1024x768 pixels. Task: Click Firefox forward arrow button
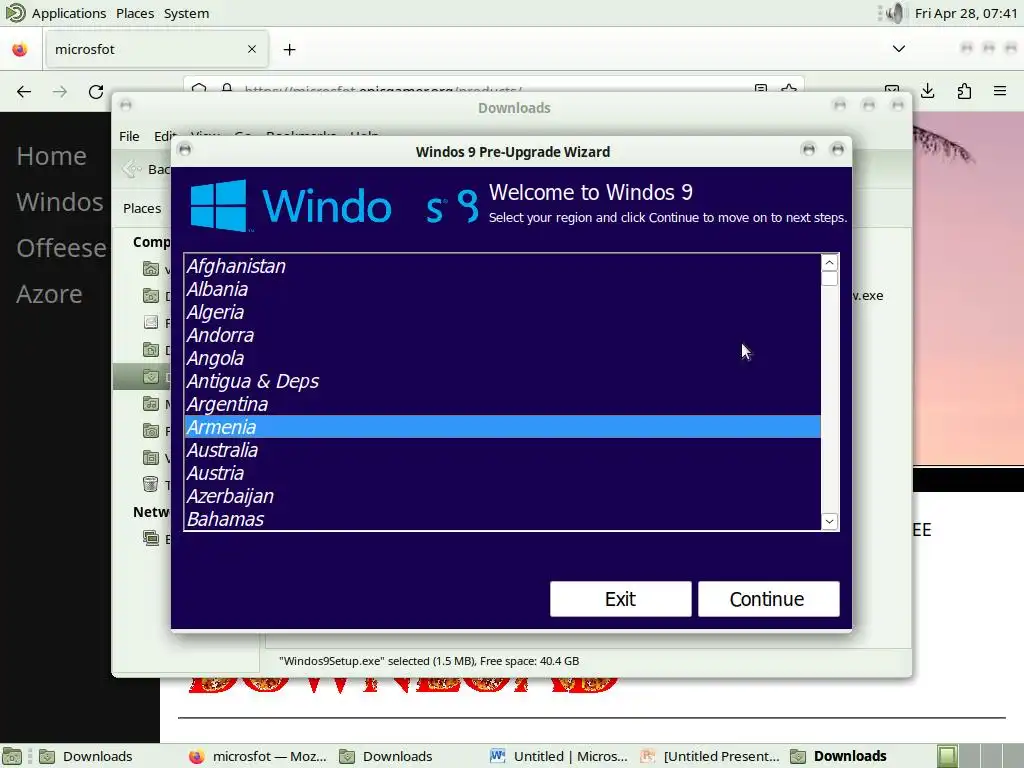click(x=60, y=91)
